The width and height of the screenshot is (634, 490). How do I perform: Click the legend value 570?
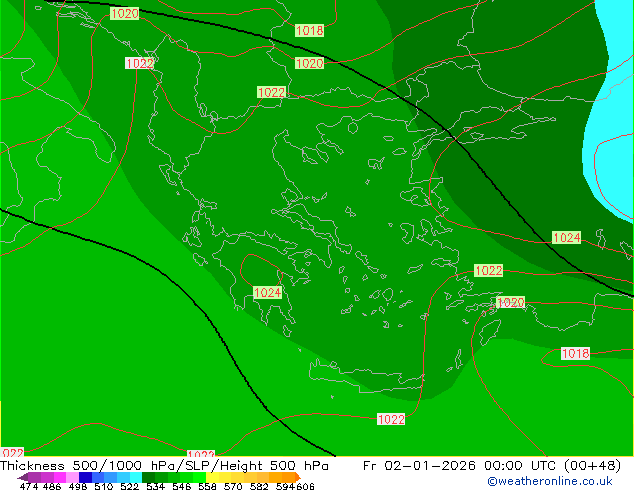point(233,486)
